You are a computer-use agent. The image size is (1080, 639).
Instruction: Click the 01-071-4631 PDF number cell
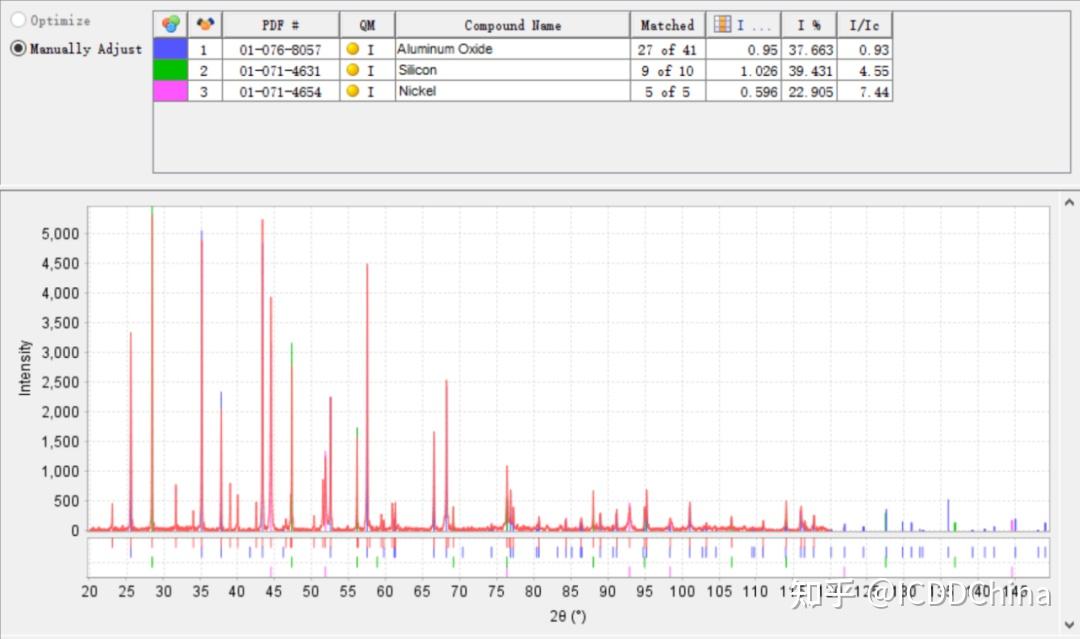pos(280,70)
